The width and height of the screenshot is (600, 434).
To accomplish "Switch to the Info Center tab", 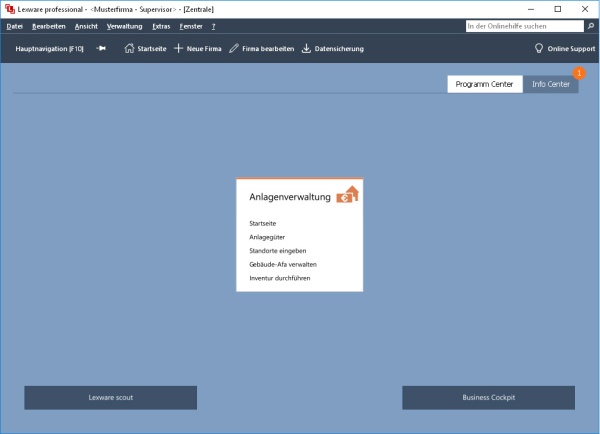I will pos(551,84).
